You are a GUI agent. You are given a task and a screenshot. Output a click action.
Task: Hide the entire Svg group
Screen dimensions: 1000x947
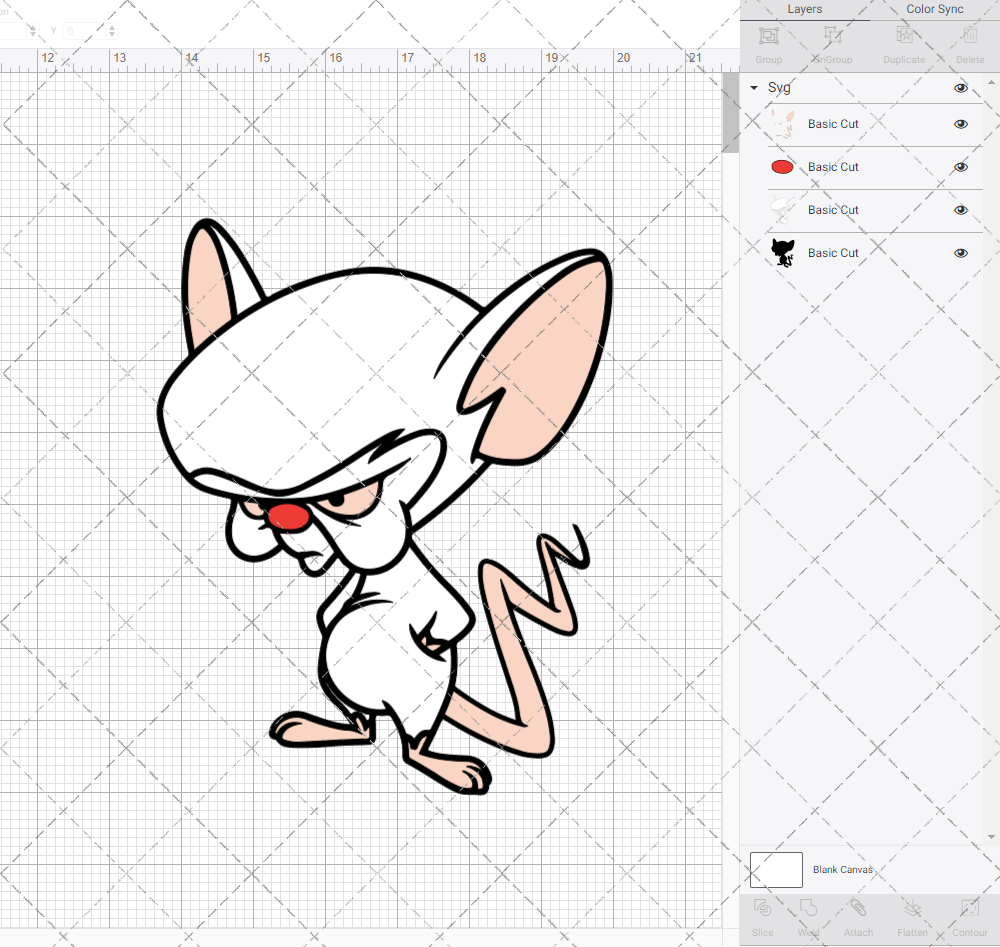point(960,88)
